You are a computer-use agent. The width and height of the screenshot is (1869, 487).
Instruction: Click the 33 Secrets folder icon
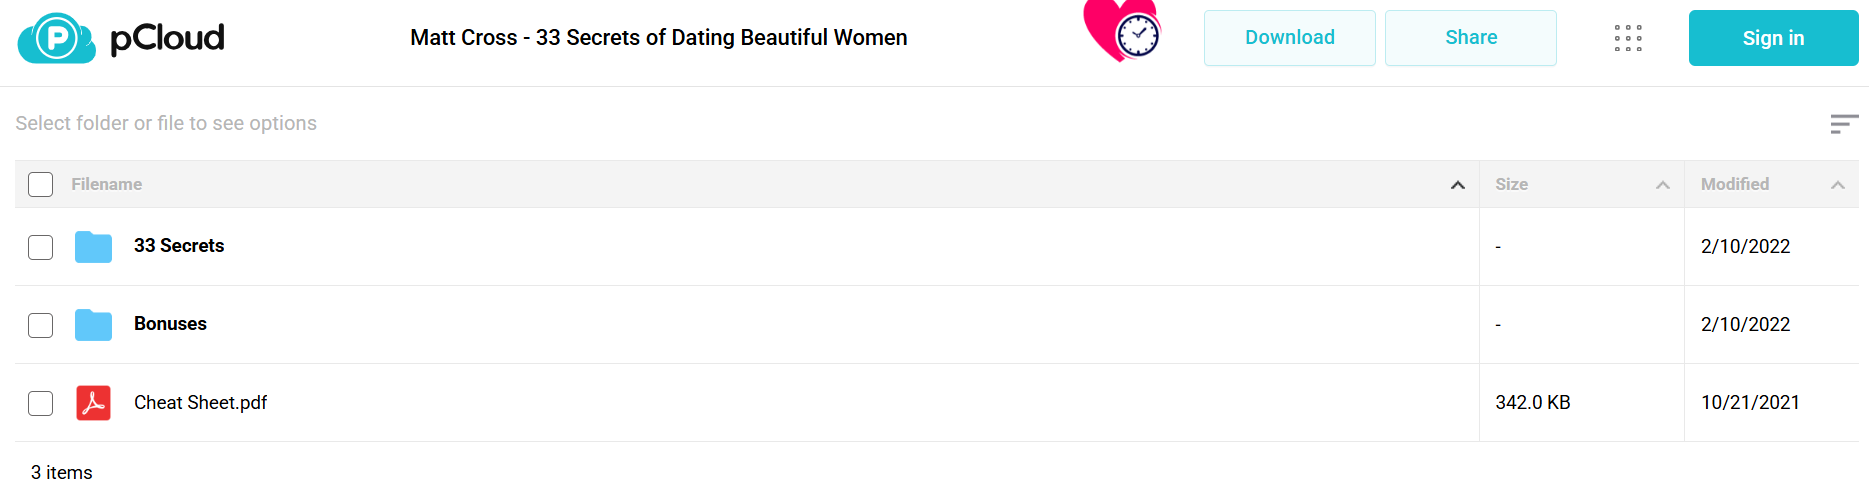pyautogui.click(x=93, y=247)
